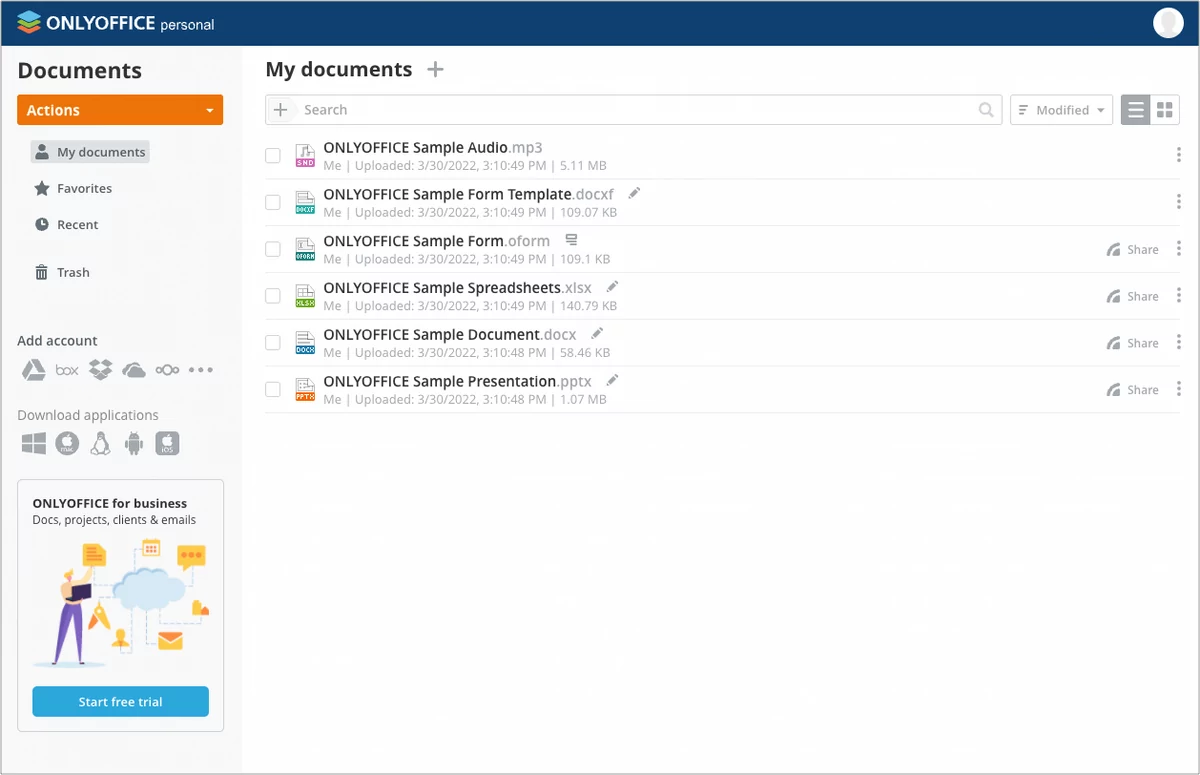
Task: Select checkbox for Sample Presentation.pptx
Action: tap(272, 389)
